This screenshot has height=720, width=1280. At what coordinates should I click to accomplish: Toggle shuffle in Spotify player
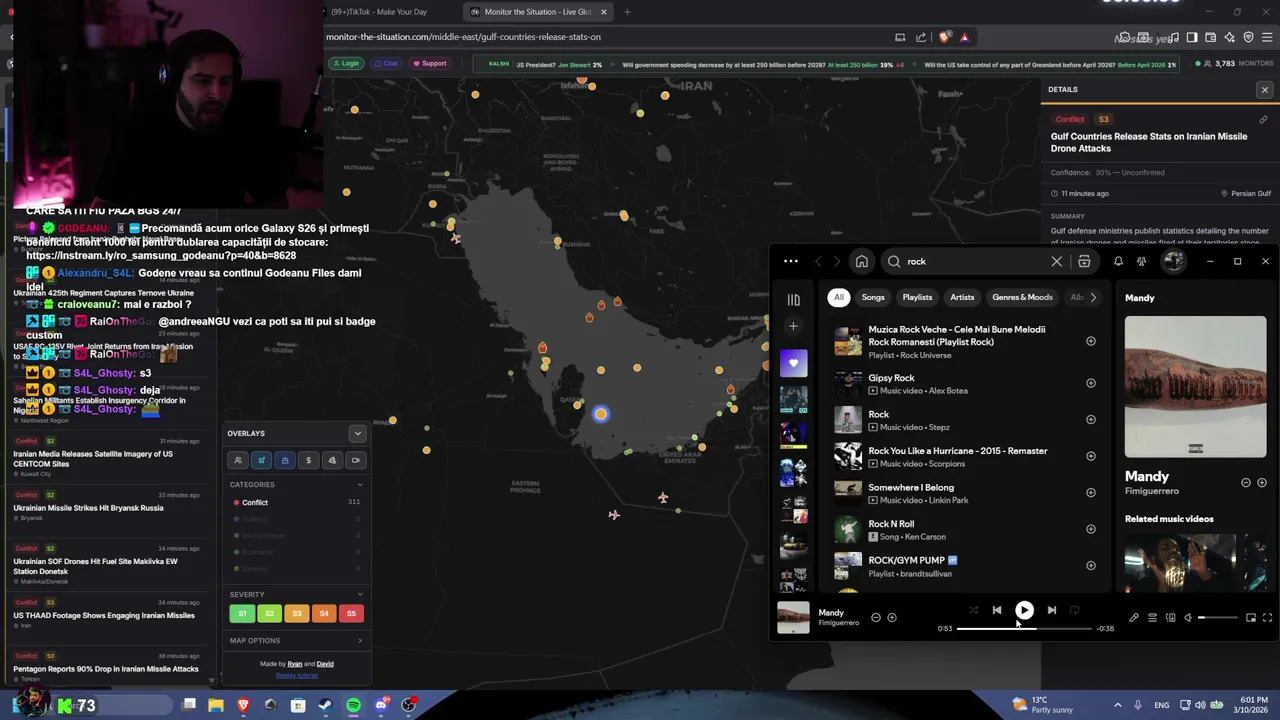click(973, 610)
